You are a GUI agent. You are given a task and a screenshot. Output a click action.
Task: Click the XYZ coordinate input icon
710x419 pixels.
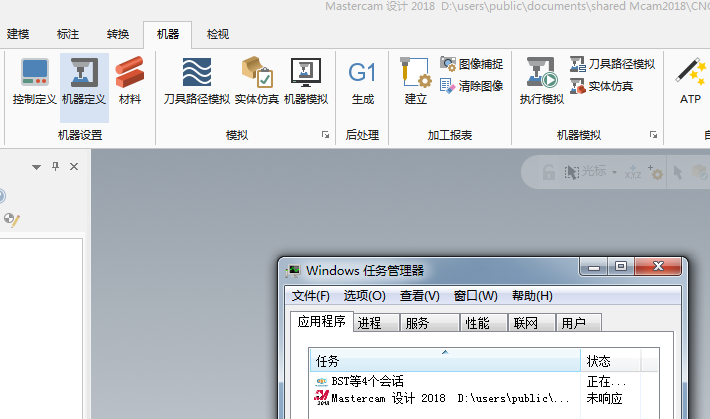point(633,172)
